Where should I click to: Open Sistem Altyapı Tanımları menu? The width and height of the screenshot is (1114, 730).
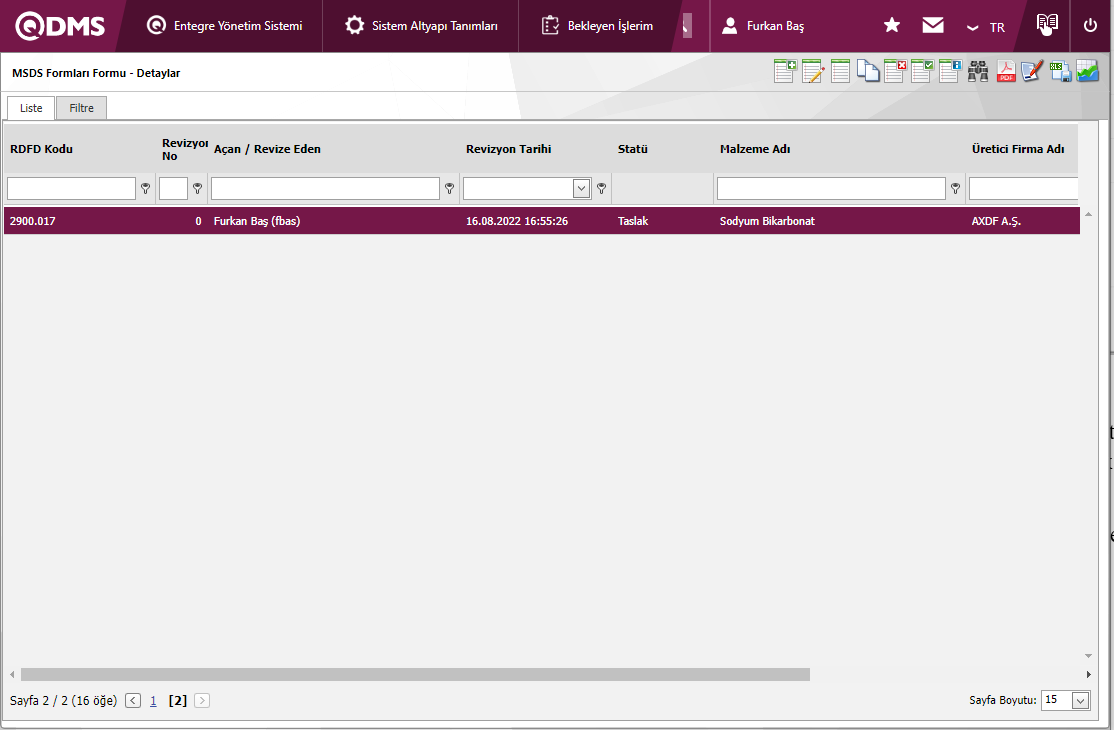click(x=421, y=26)
